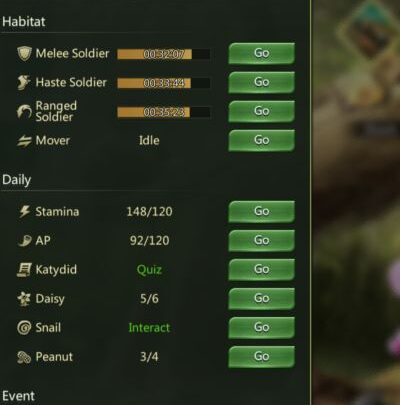Image resolution: width=400 pixels, height=405 pixels.
Task: Click the Haste Soldier winged boot icon
Action: pyautogui.click(x=24, y=82)
